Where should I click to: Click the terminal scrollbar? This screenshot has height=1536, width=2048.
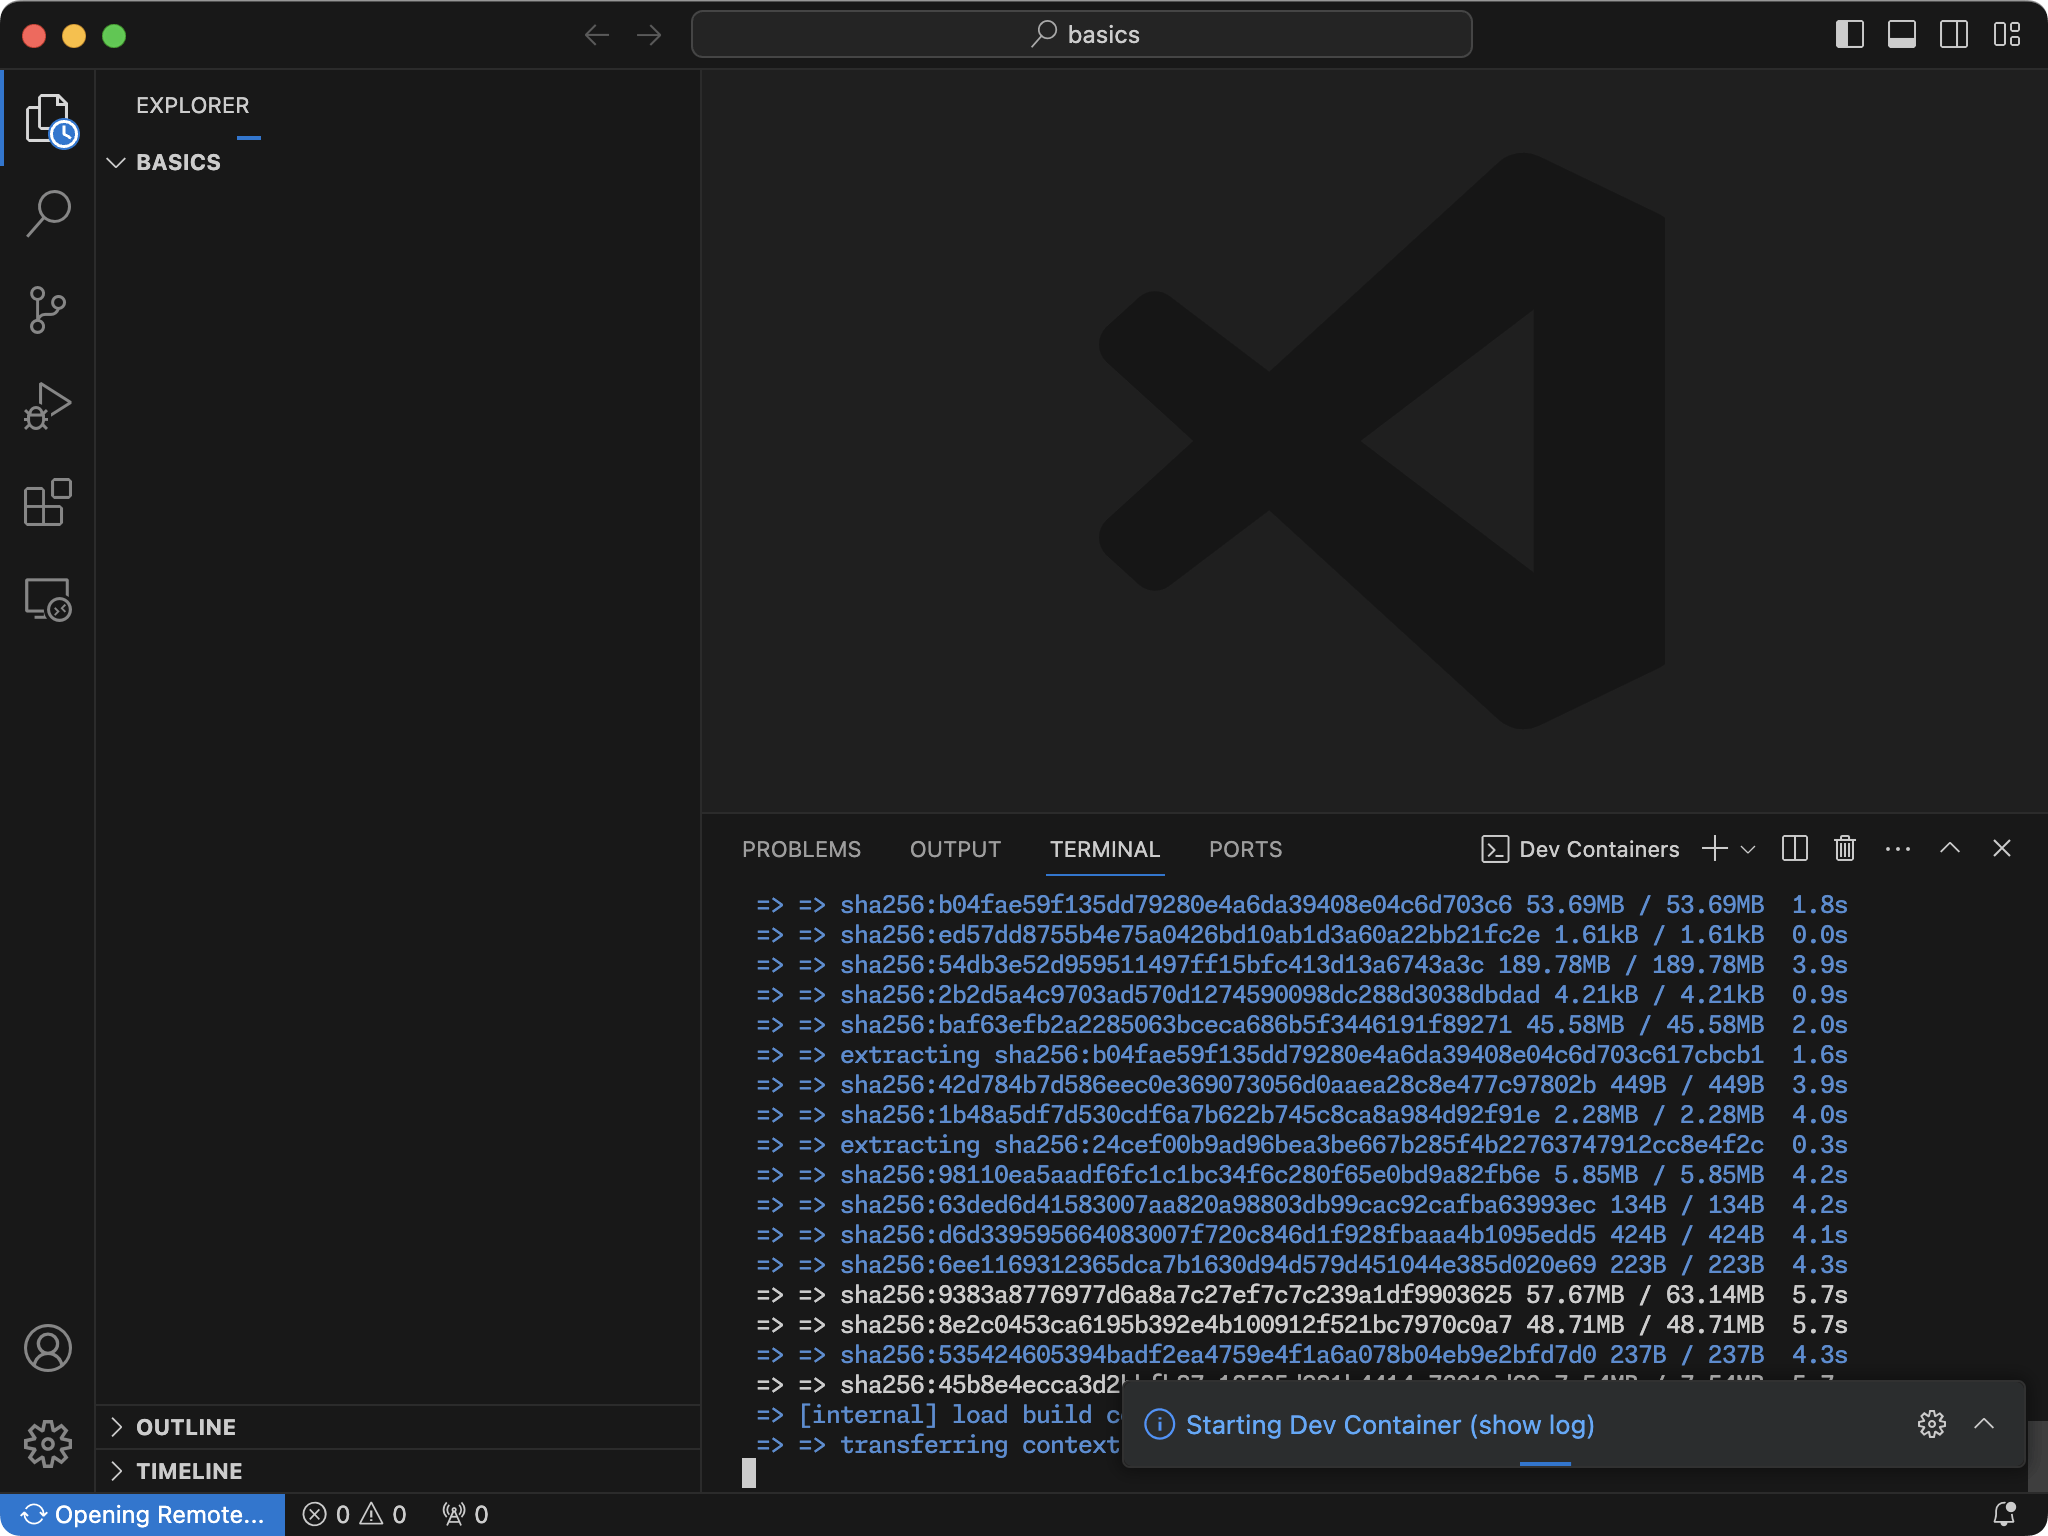click(x=2036, y=1455)
